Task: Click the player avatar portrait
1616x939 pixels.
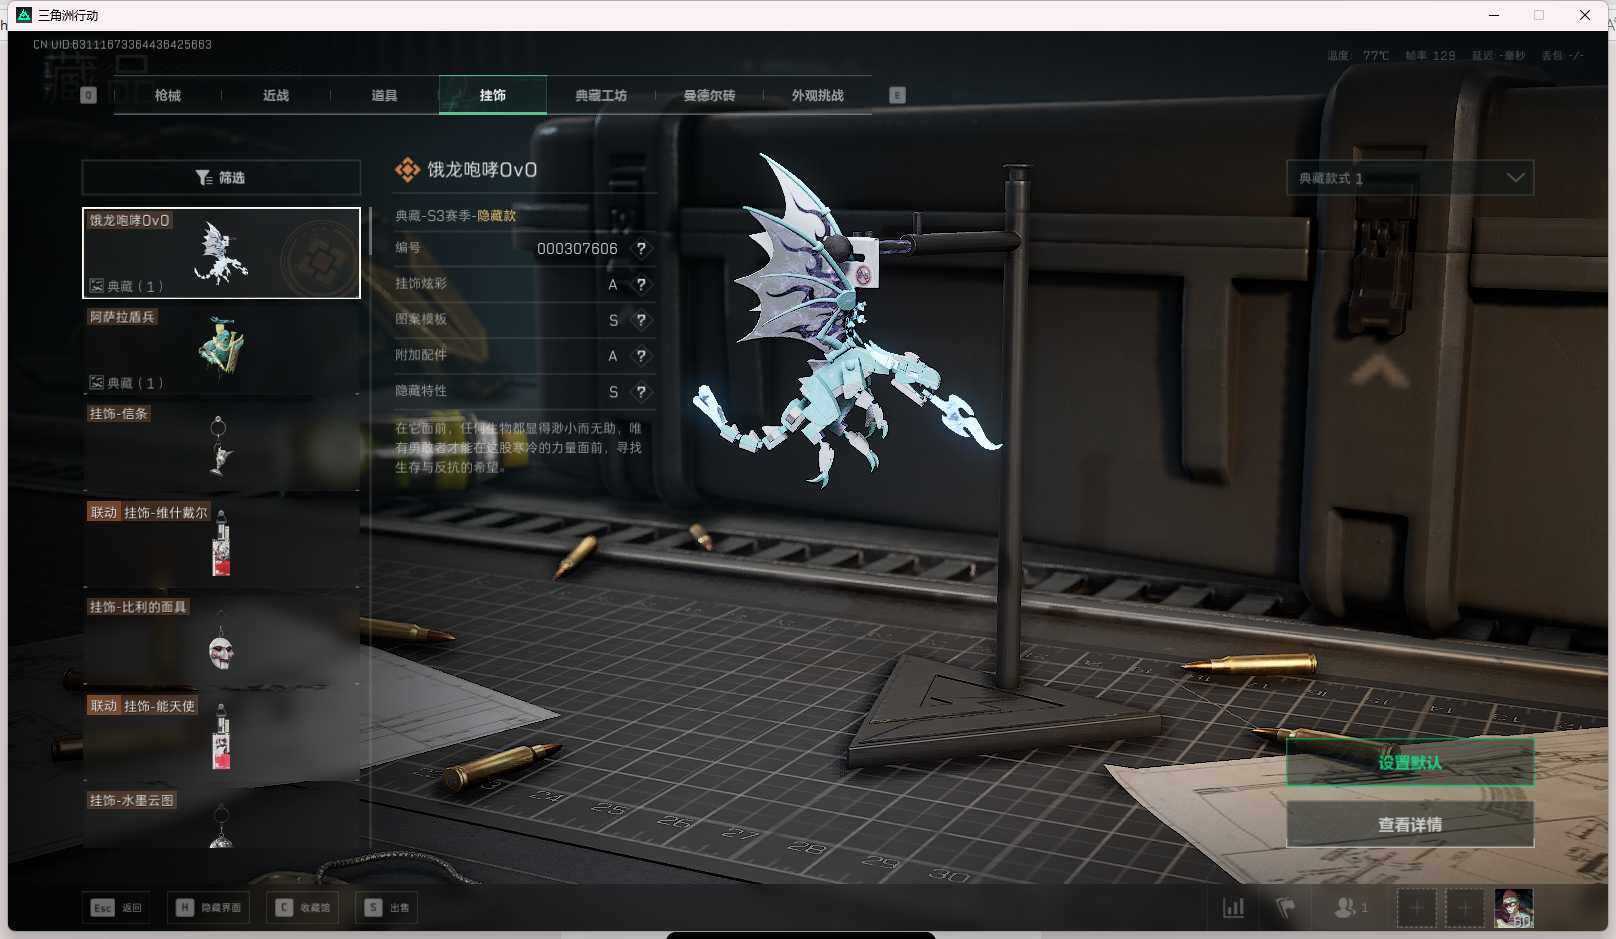Action: tap(1513, 908)
